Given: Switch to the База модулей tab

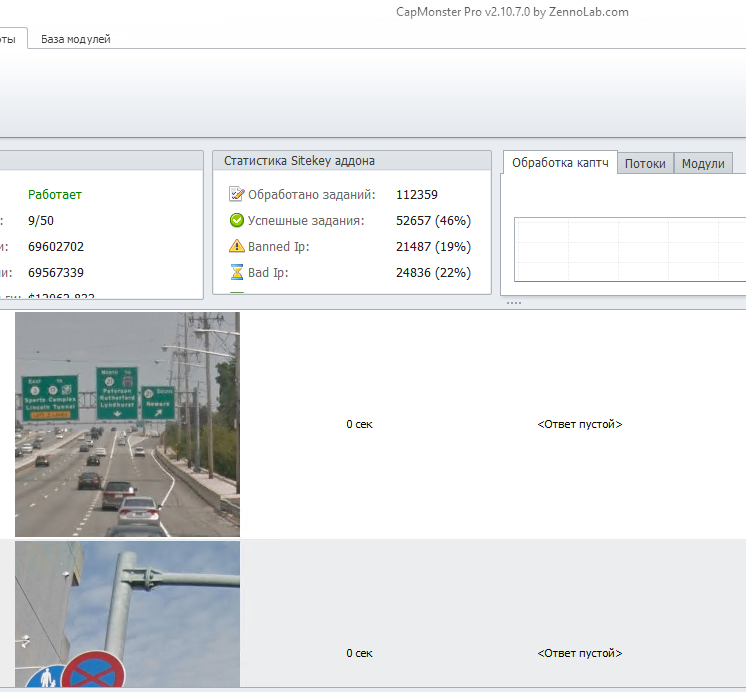Looking at the screenshot, I should click(x=76, y=39).
